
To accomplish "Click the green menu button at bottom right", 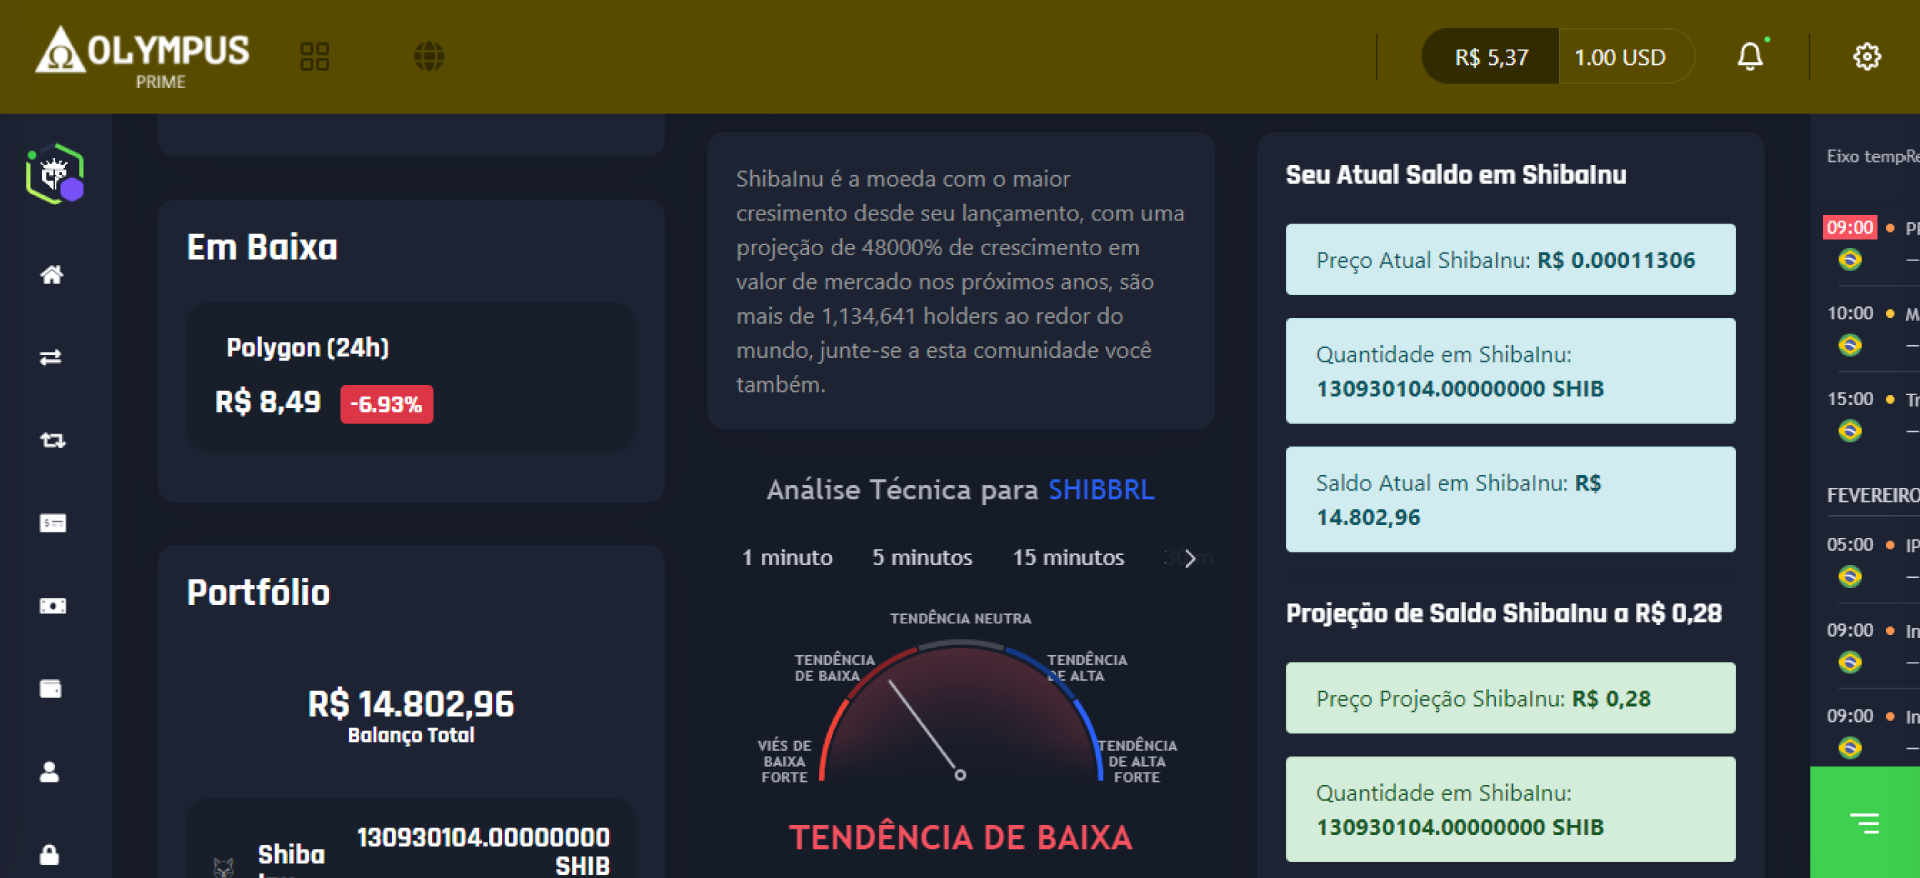I will coord(1864,823).
